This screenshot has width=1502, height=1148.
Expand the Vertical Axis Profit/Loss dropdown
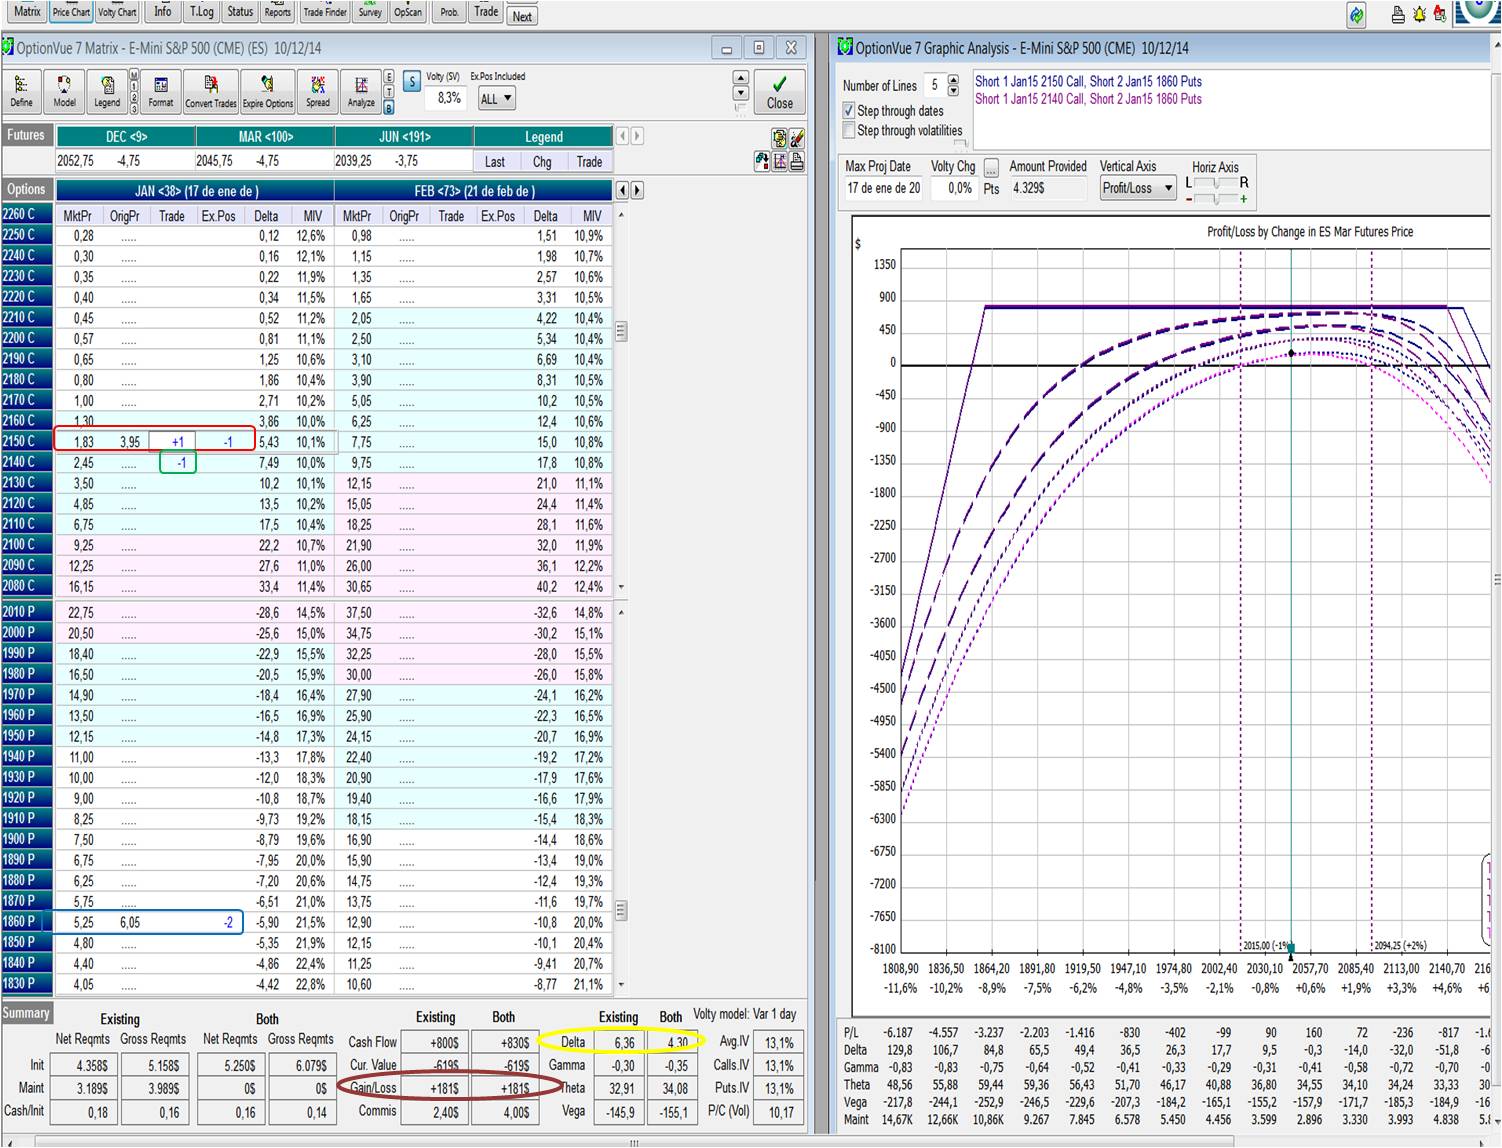(1137, 188)
